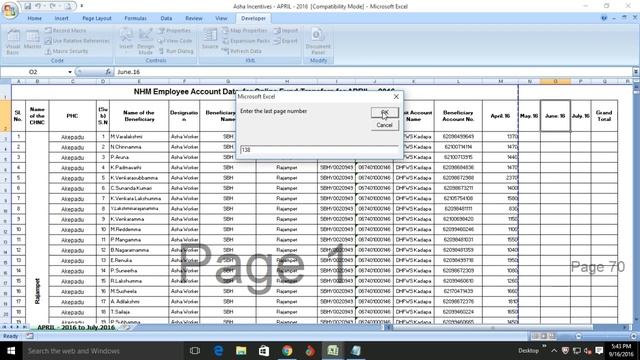Close the Microsoft Excel dialog with X
Image resolution: width=640 pixels, height=360 pixels.
tap(396, 97)
